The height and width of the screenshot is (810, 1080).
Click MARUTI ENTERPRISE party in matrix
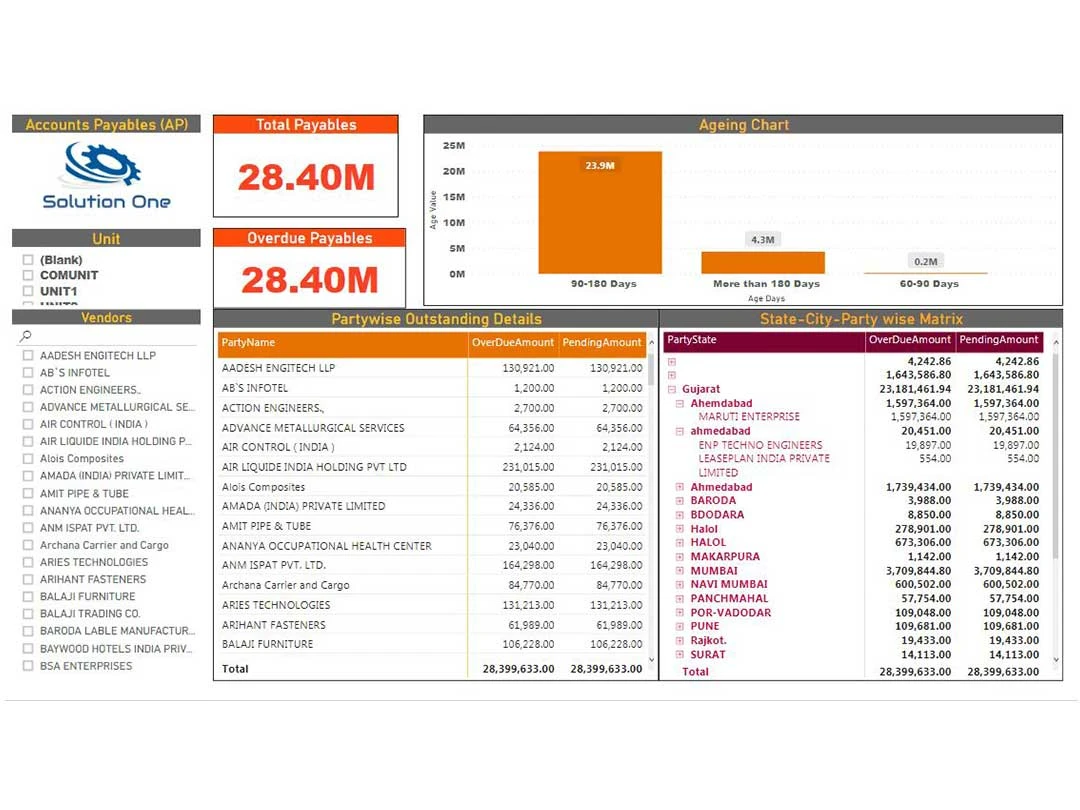[x=749, y=417]
